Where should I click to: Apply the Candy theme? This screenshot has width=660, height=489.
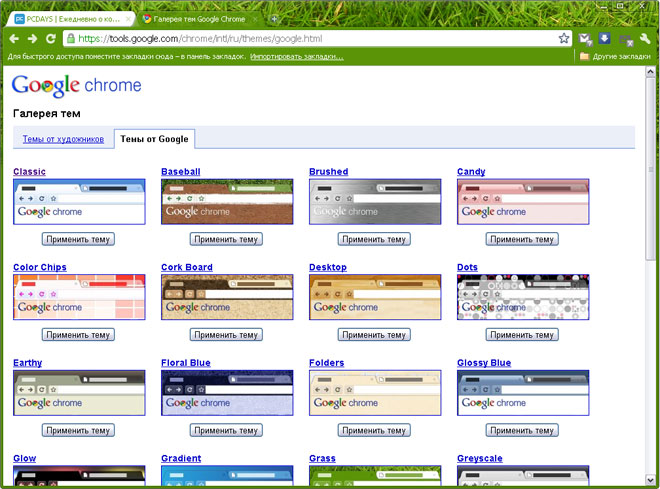click(522, 239)
